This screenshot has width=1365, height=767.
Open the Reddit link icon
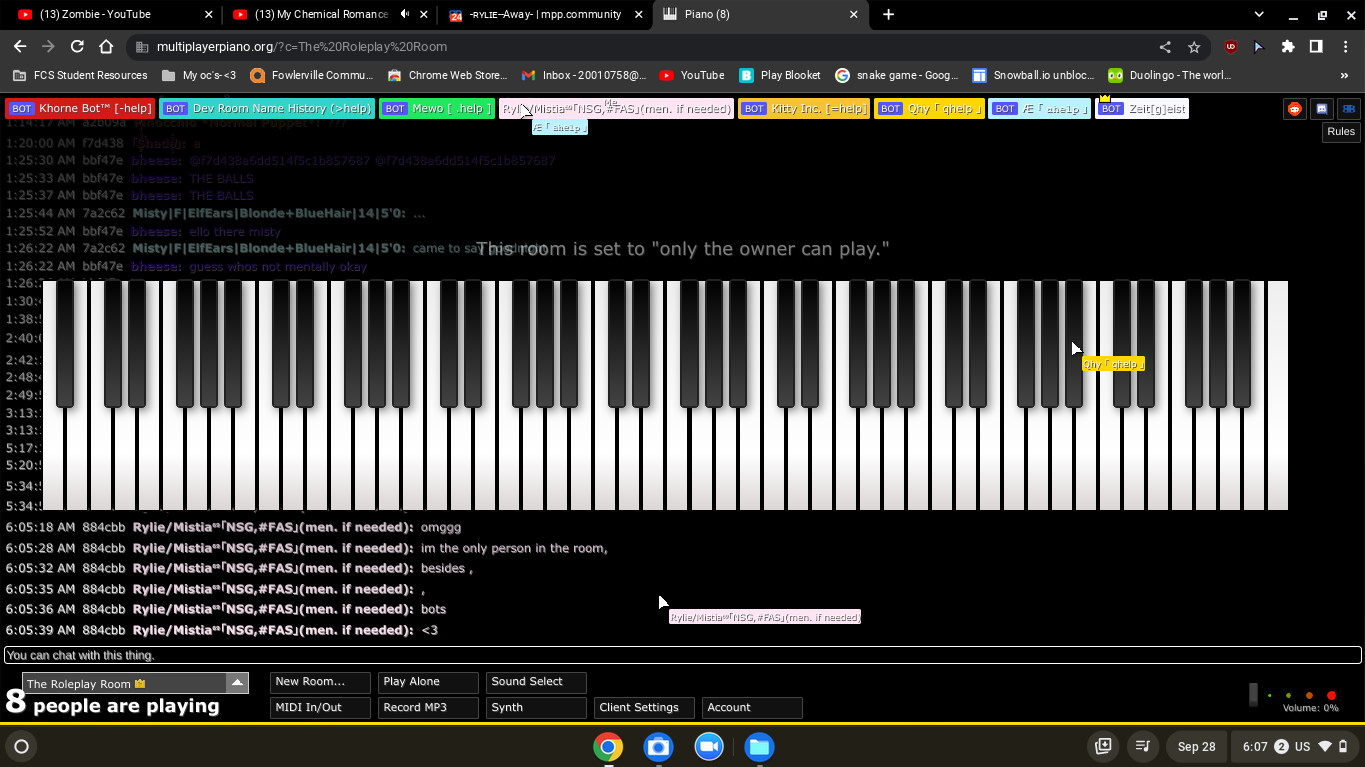point(1294,109)
